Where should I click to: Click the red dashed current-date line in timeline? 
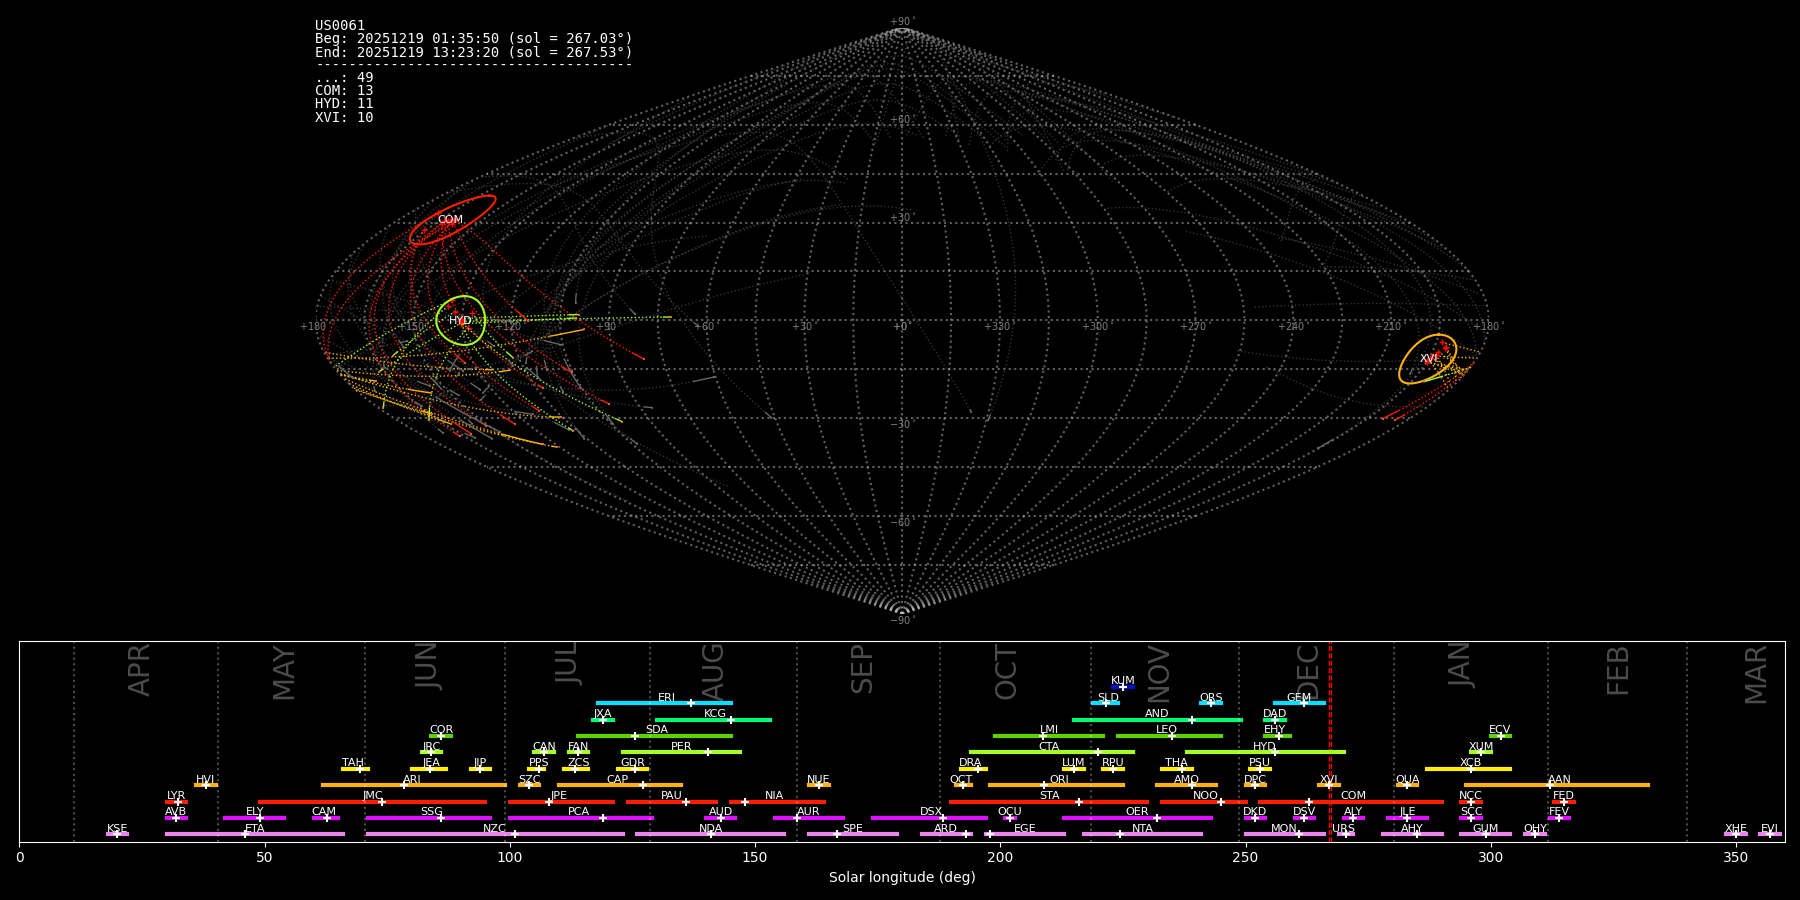(1330, 740)
